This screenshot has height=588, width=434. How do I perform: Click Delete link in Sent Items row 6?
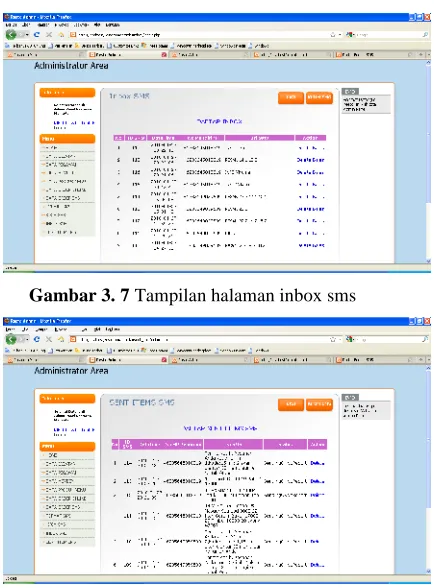pyautogui.click(x=317, y=565)
